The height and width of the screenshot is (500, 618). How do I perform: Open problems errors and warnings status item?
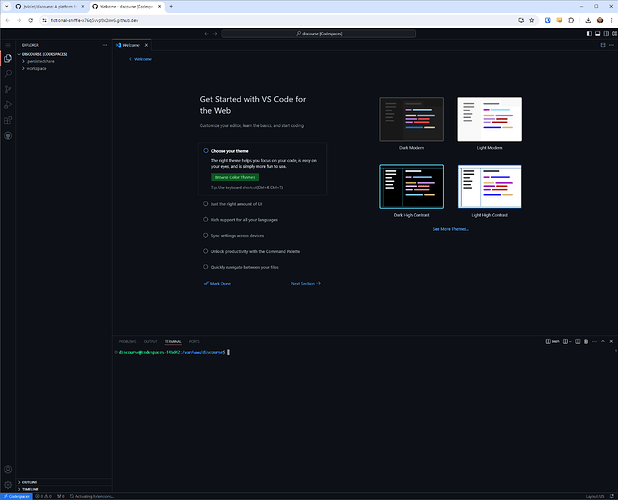(44, 496)
